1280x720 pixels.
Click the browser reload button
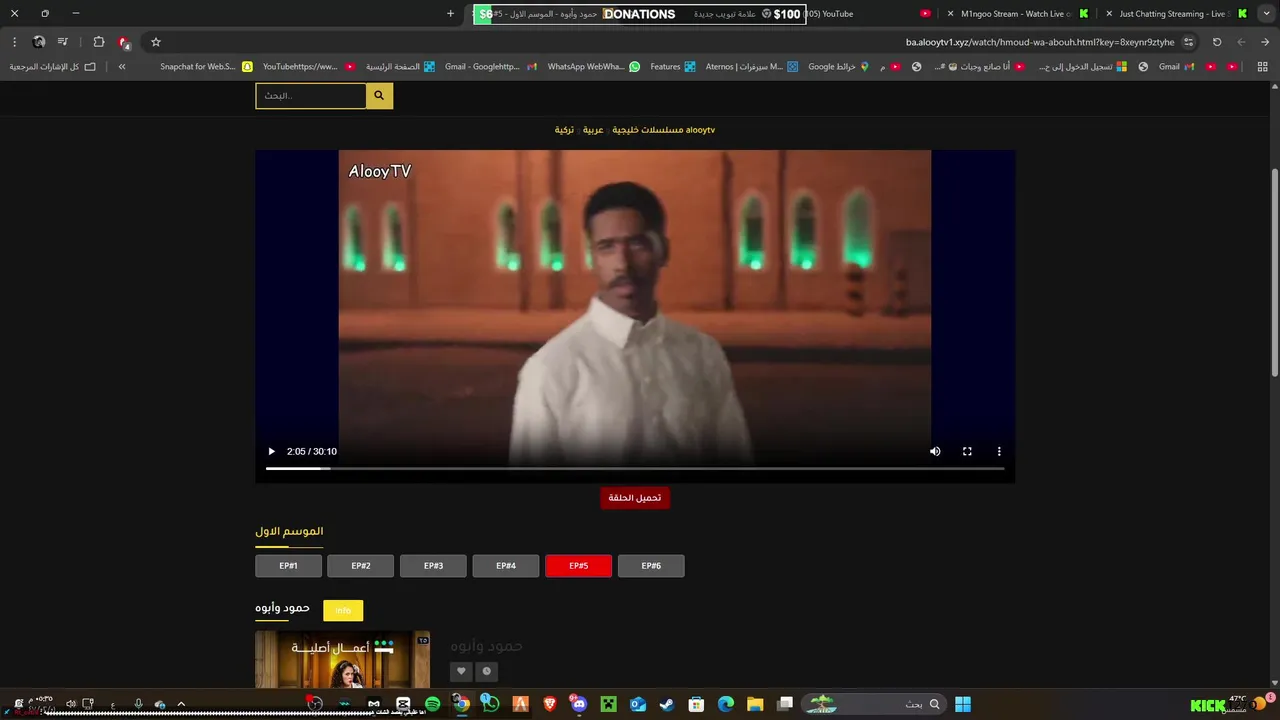pos(1217,42)
